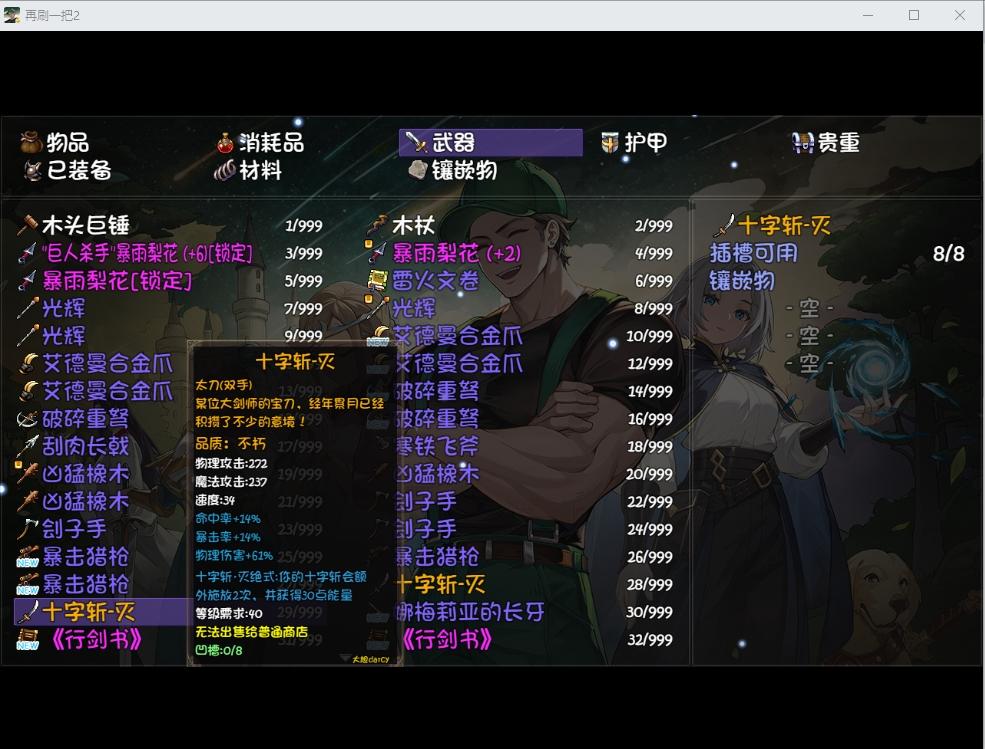Click the treasure chest icon beside 贵重
The width and height of the screenshot is (985, 749).
[802, 143]
